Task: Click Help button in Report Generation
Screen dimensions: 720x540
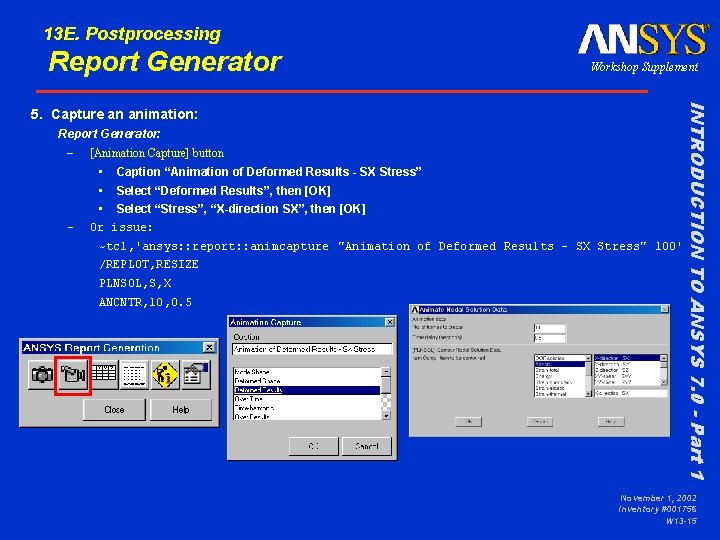Action: 181,410
